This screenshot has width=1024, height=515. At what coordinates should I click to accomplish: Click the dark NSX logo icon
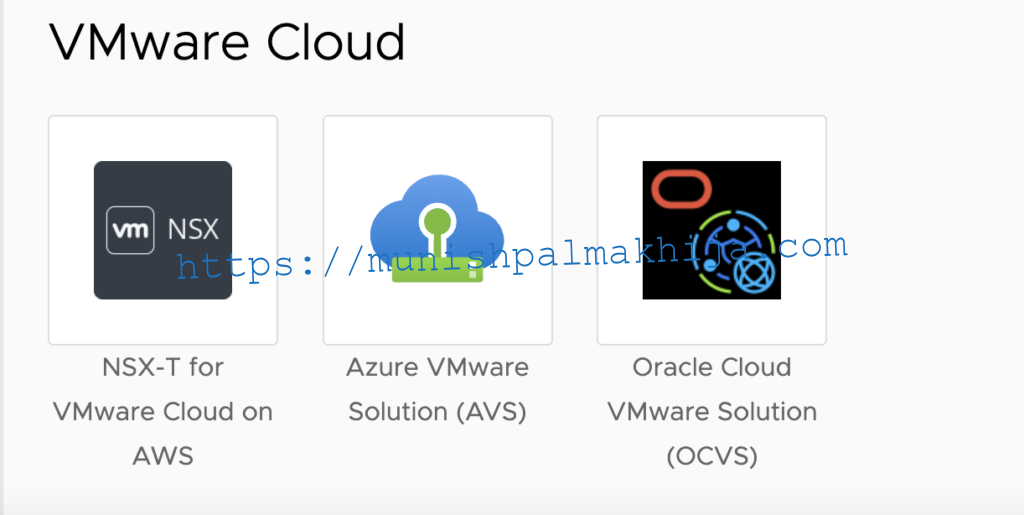(163, 230)
